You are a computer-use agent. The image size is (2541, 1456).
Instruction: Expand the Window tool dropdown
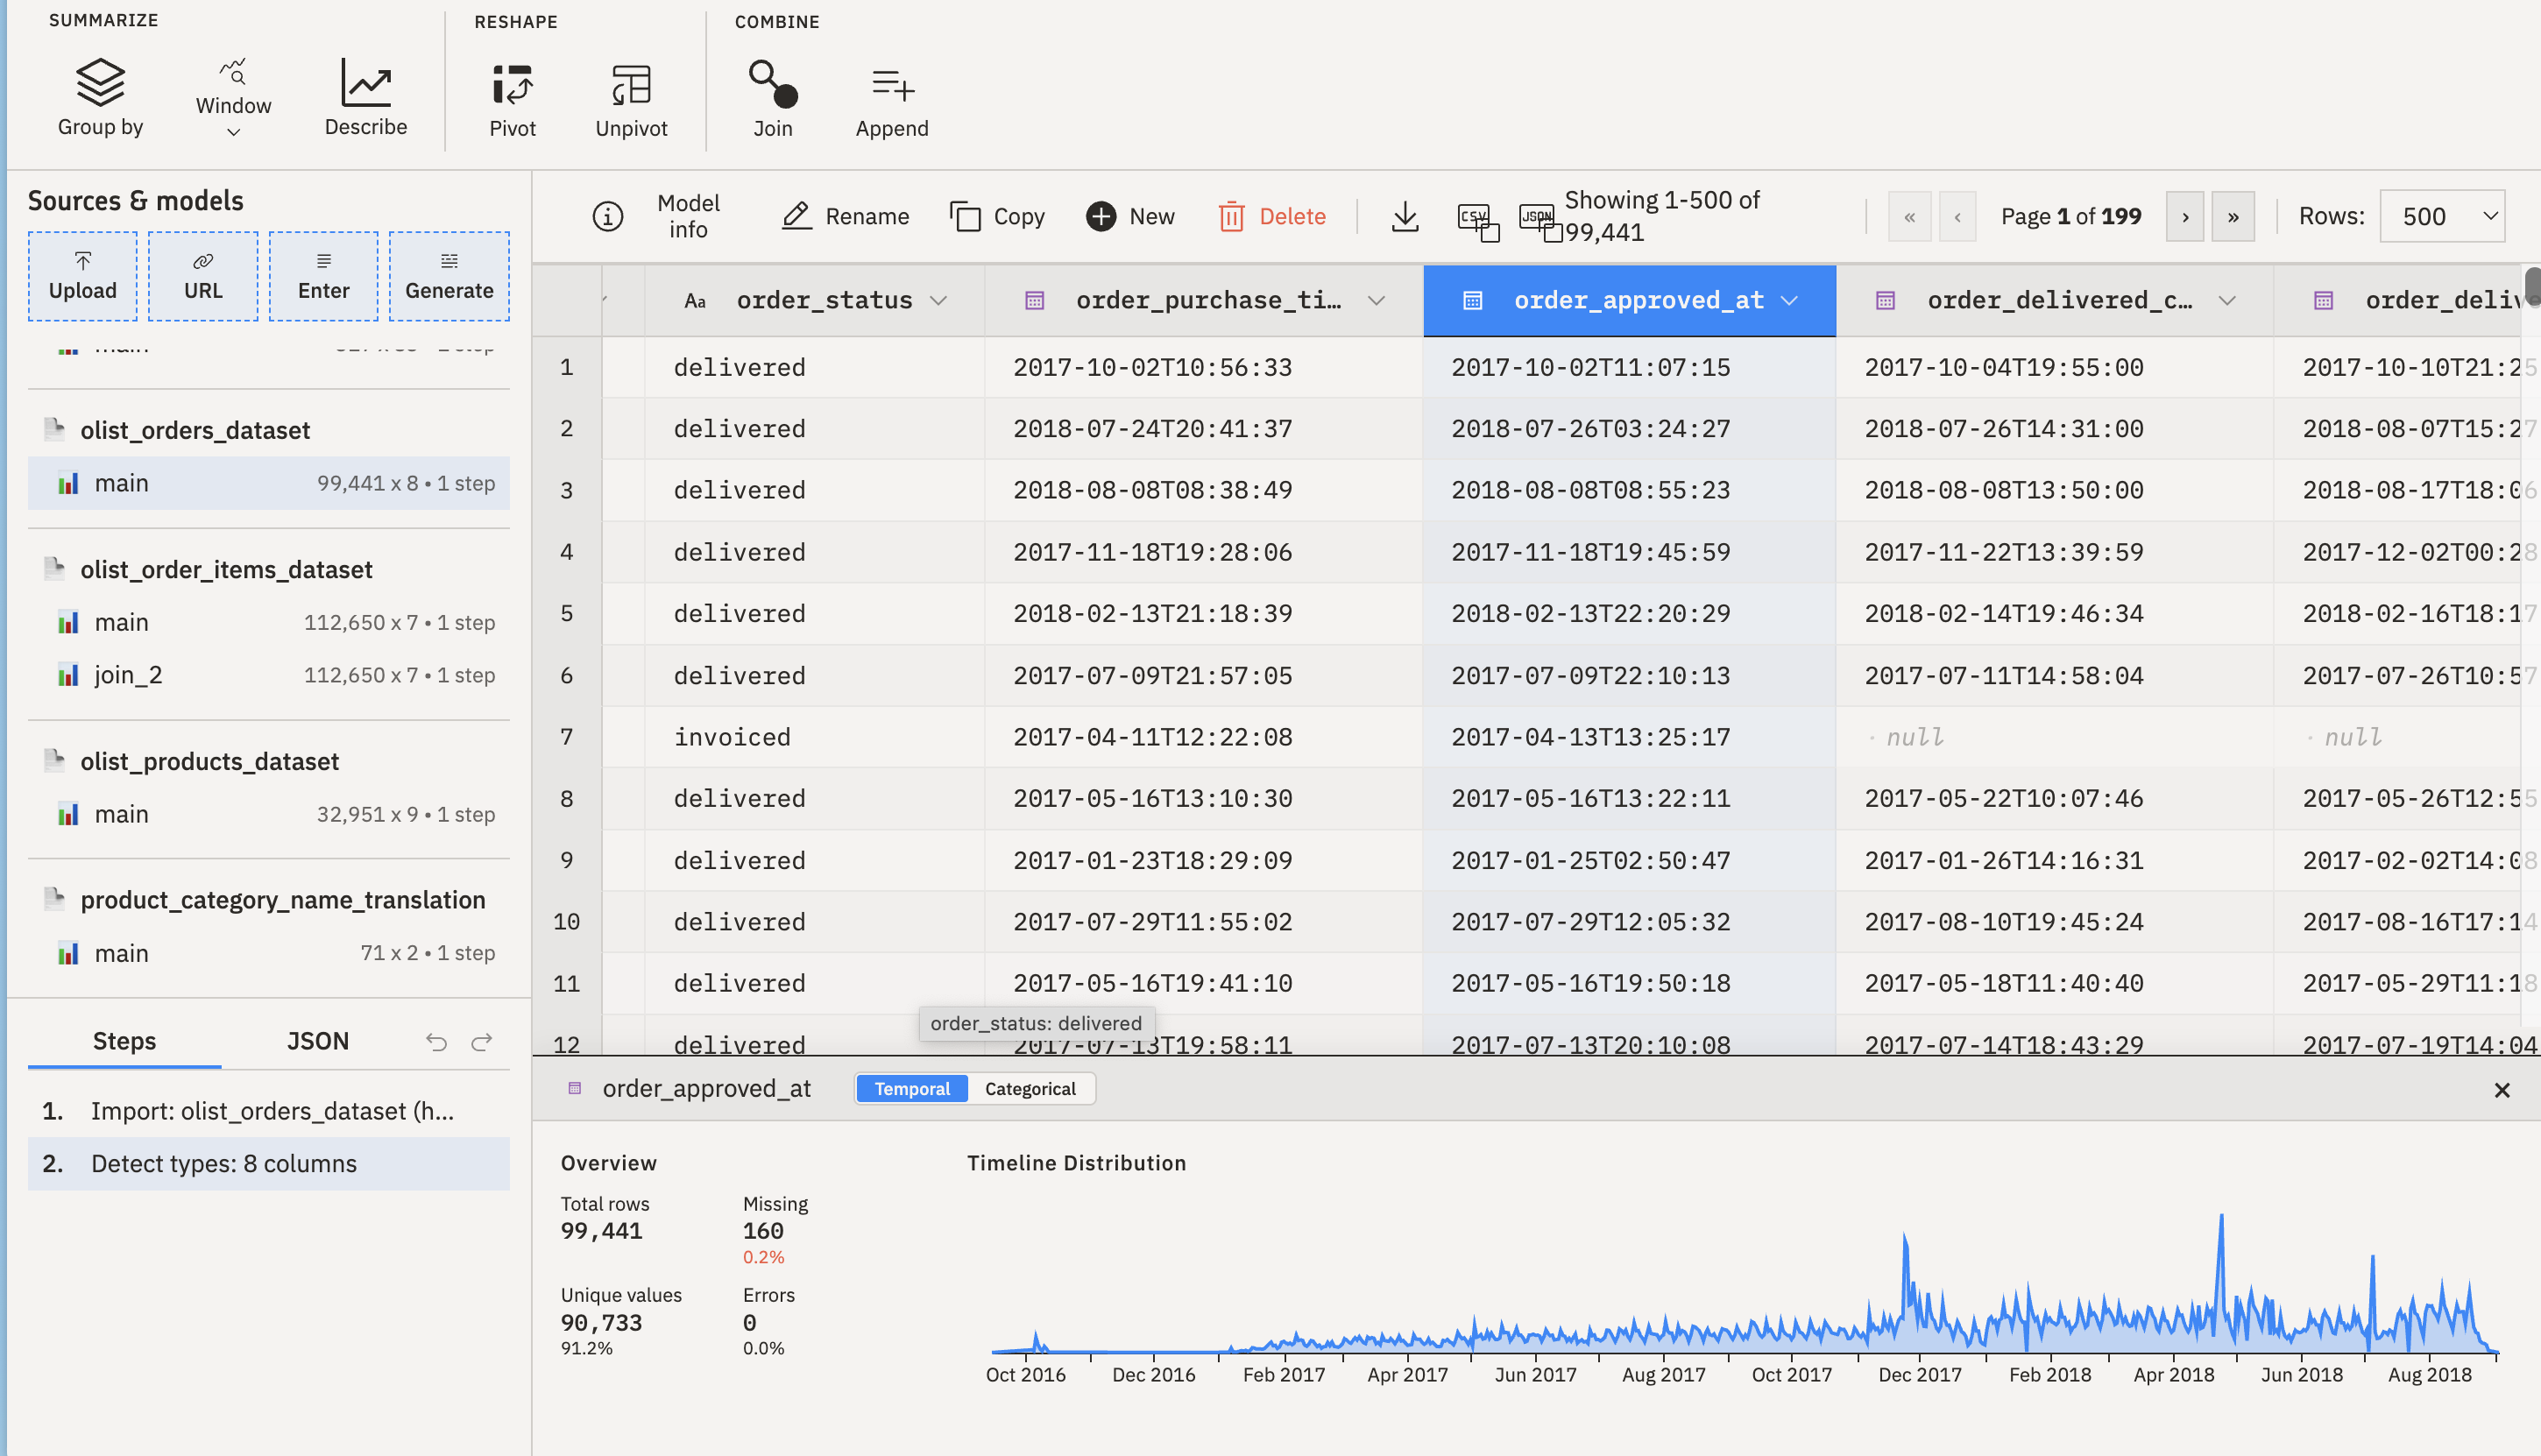pyautogui.click(x=233, y=132)
